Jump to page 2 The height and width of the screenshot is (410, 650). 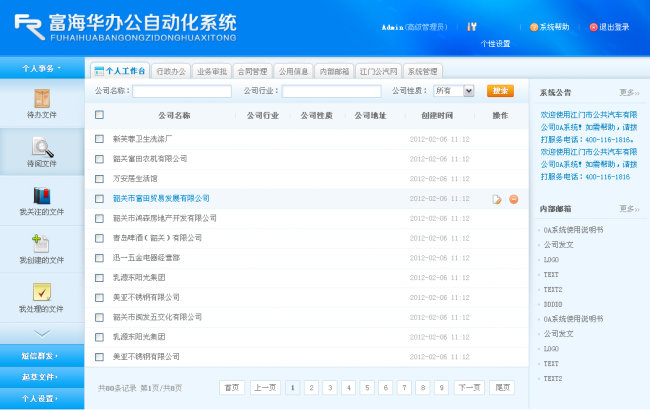(x=311, y=388)
